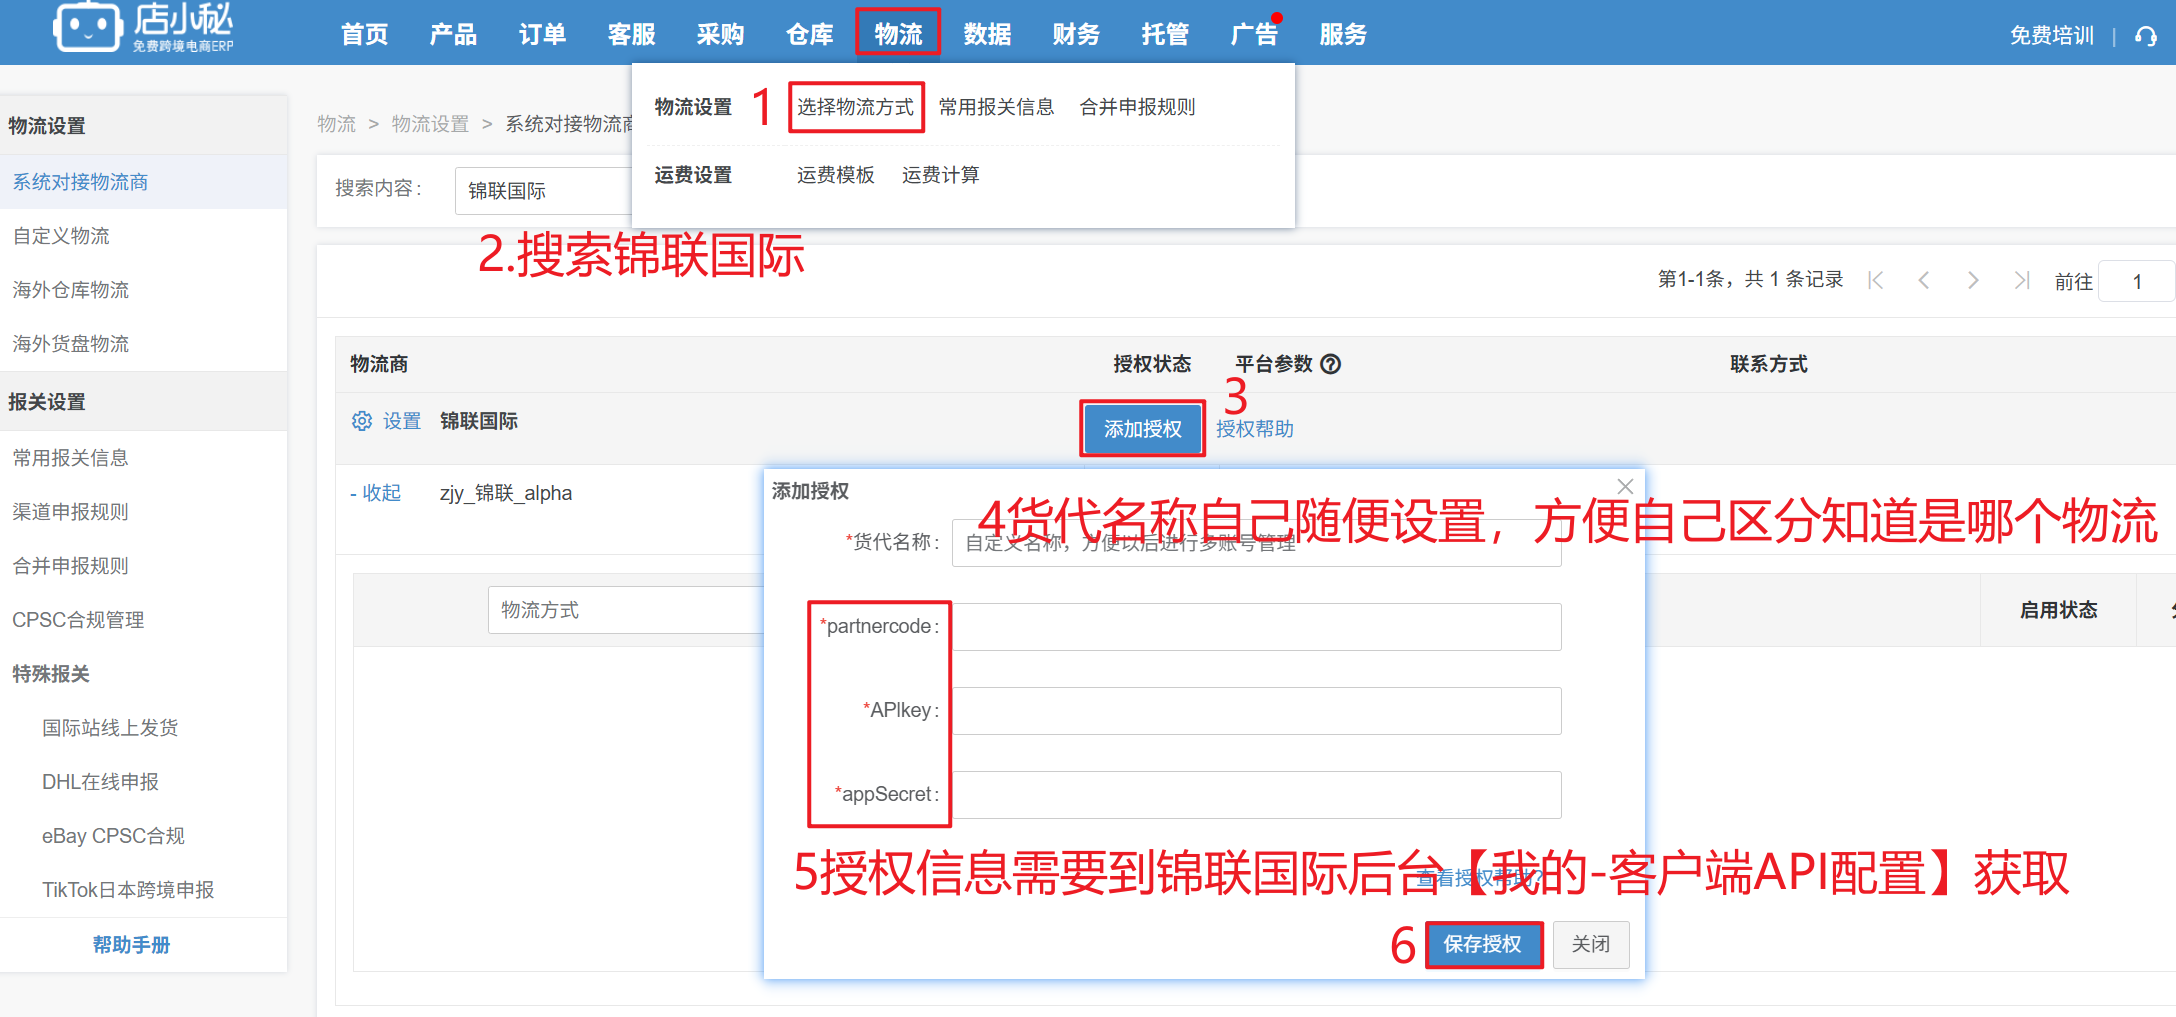Click the 平台参数 help question-mark icon
The height and width of the screenshot is (1017, 2176).
[x=1330, y=364]
